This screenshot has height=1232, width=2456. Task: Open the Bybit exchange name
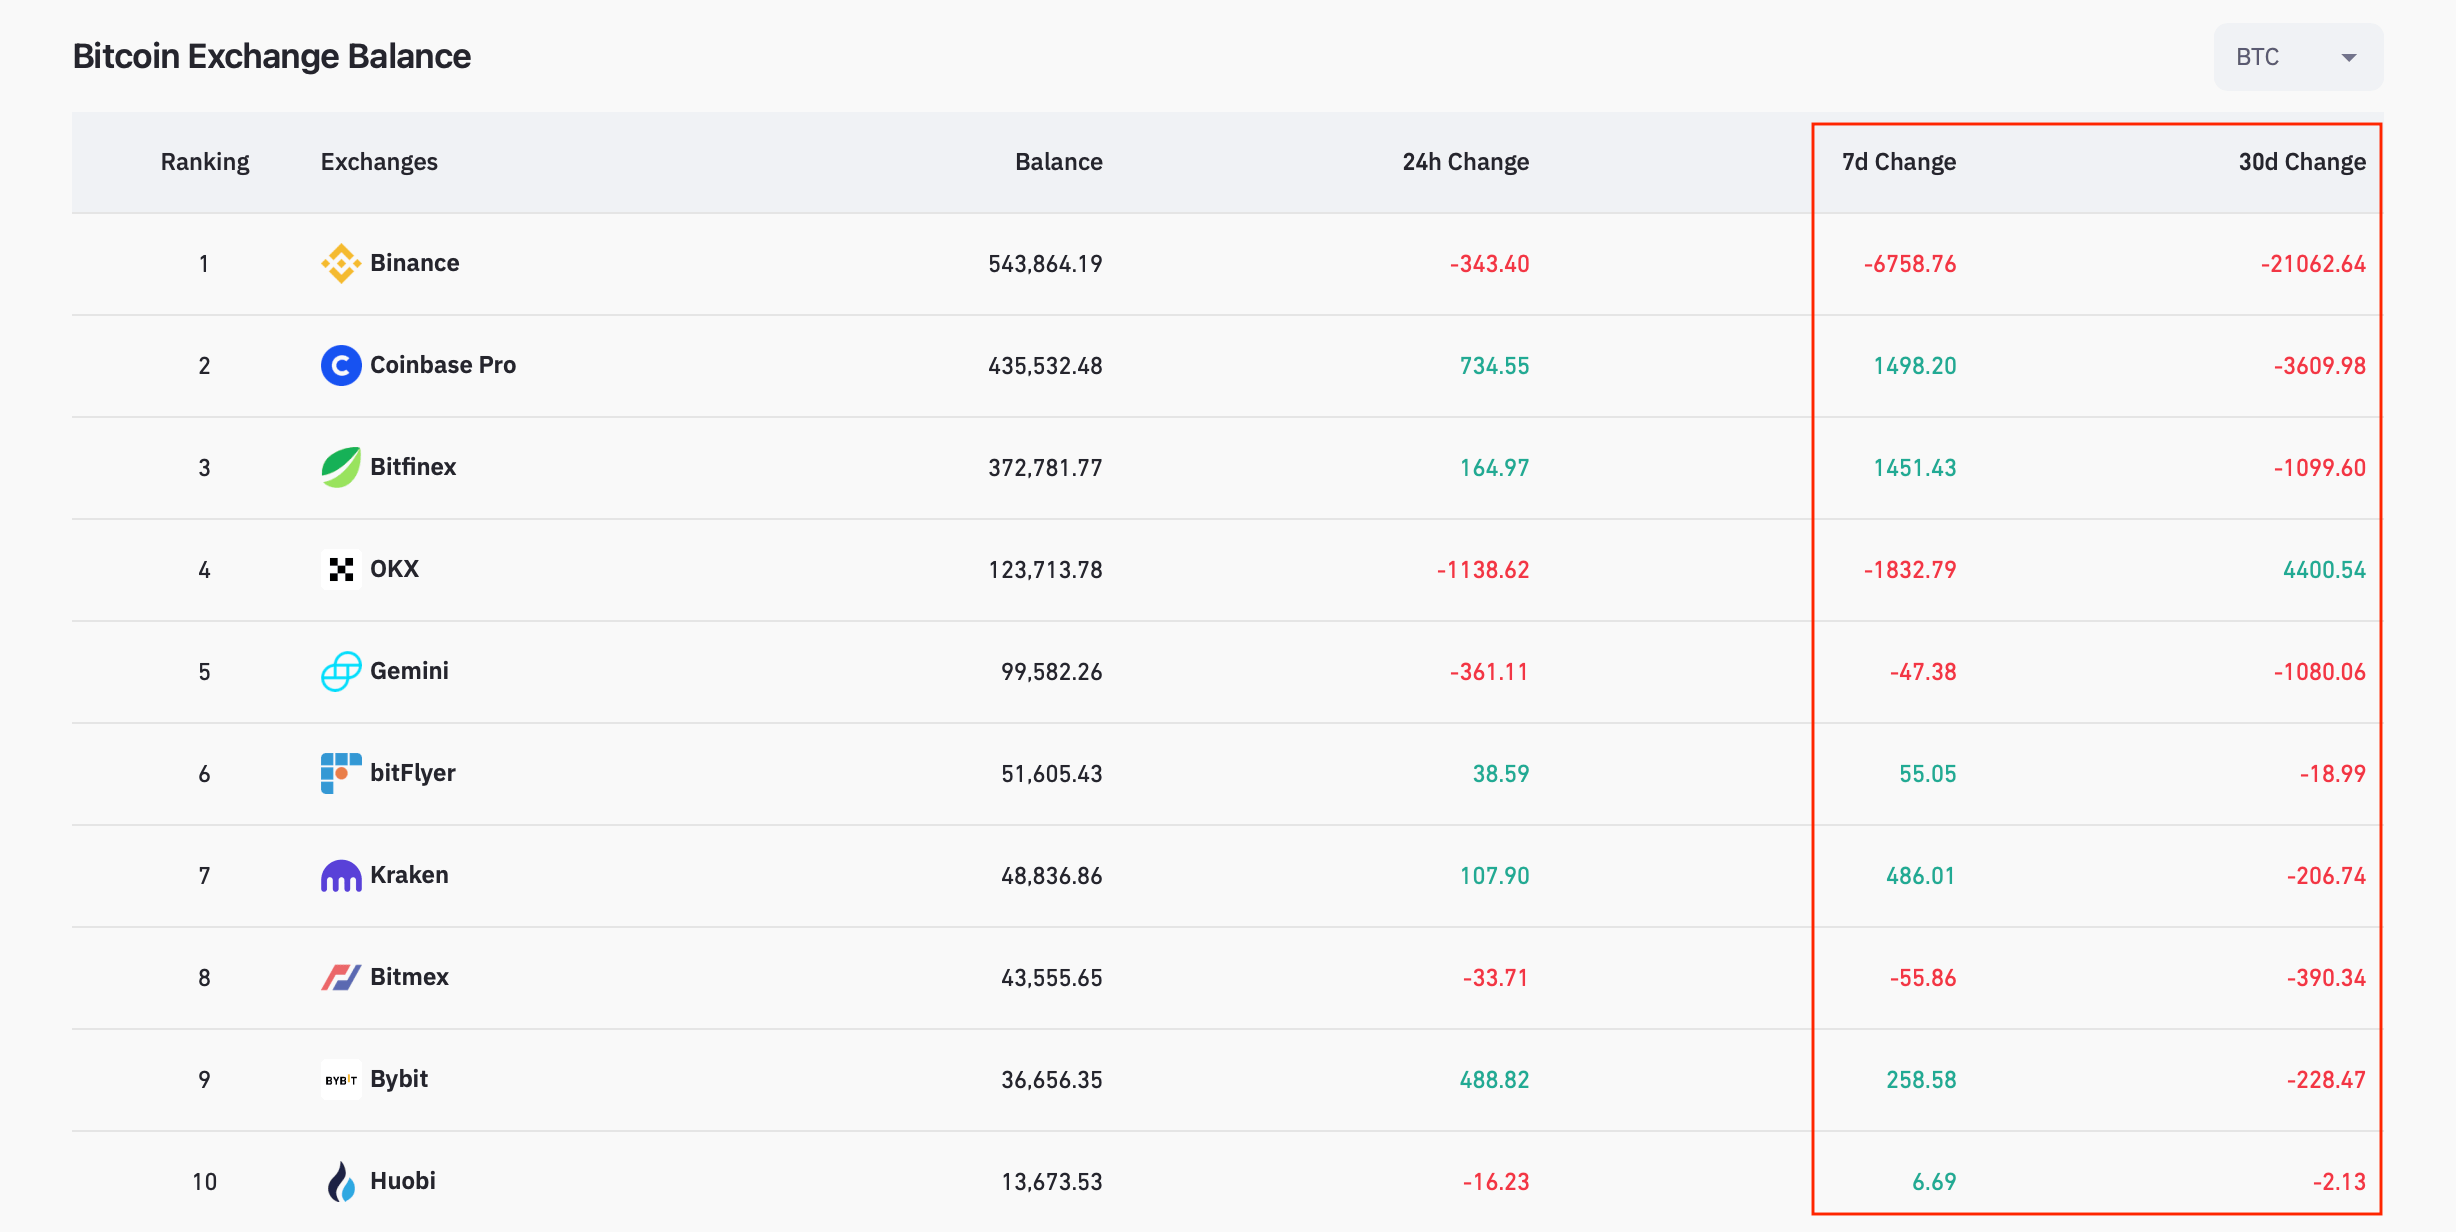399,1079
